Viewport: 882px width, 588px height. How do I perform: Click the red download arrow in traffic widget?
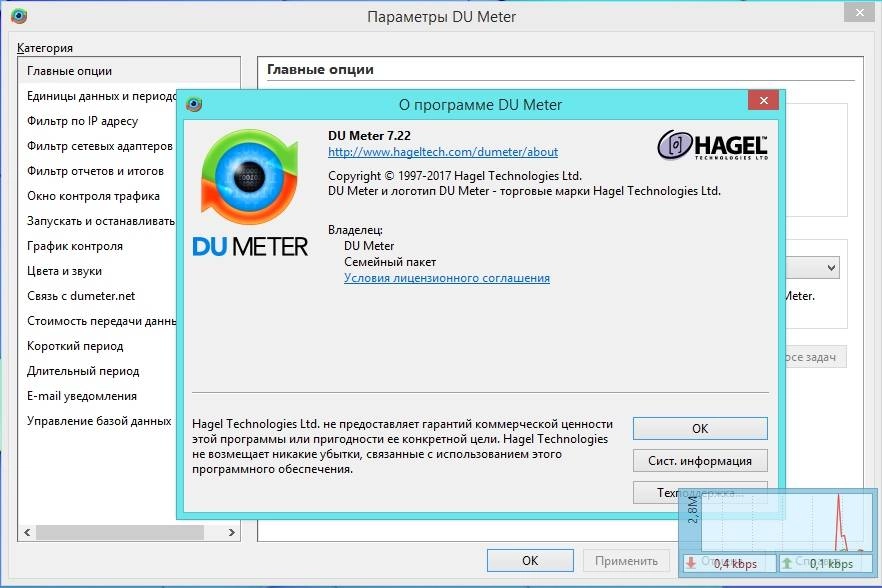coord(691,563)
